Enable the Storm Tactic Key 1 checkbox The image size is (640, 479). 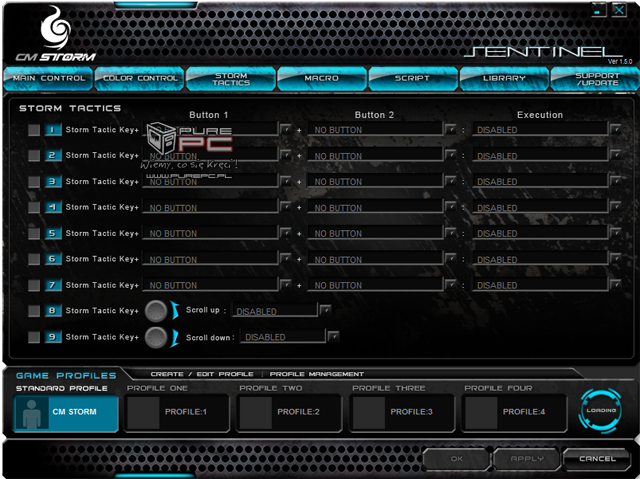pyautogui.click(x=34, y=130)
